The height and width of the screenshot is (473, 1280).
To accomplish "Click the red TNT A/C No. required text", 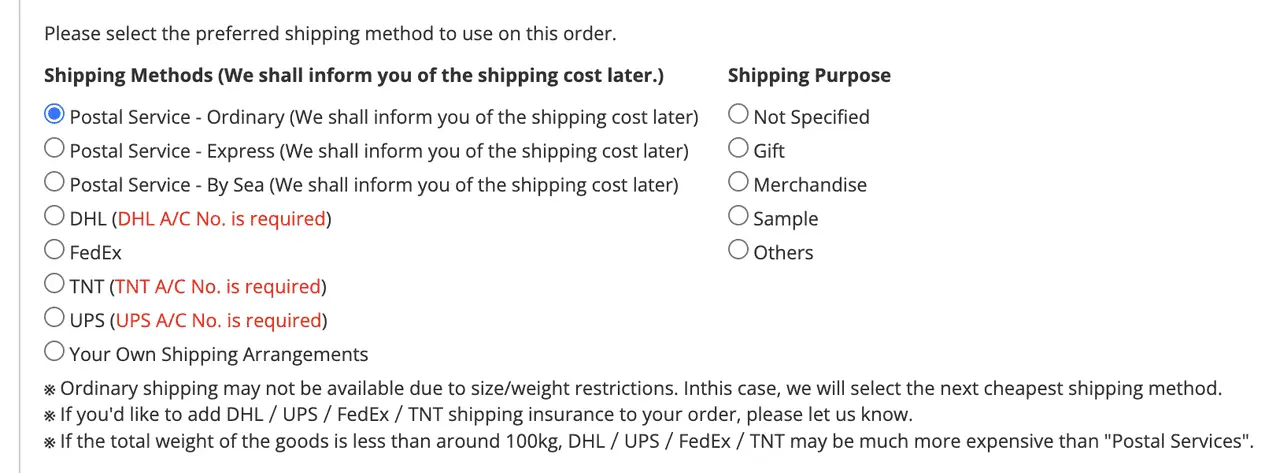I will [x=218, y=287].
